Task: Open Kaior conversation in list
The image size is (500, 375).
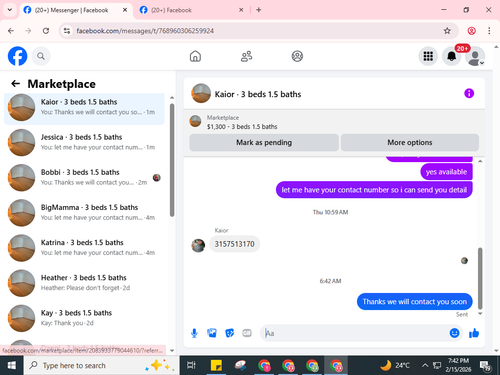Action: click(x=84, y=108)
